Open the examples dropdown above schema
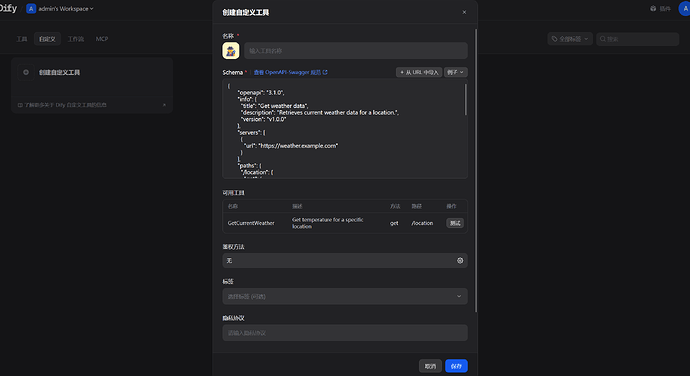 455,72
